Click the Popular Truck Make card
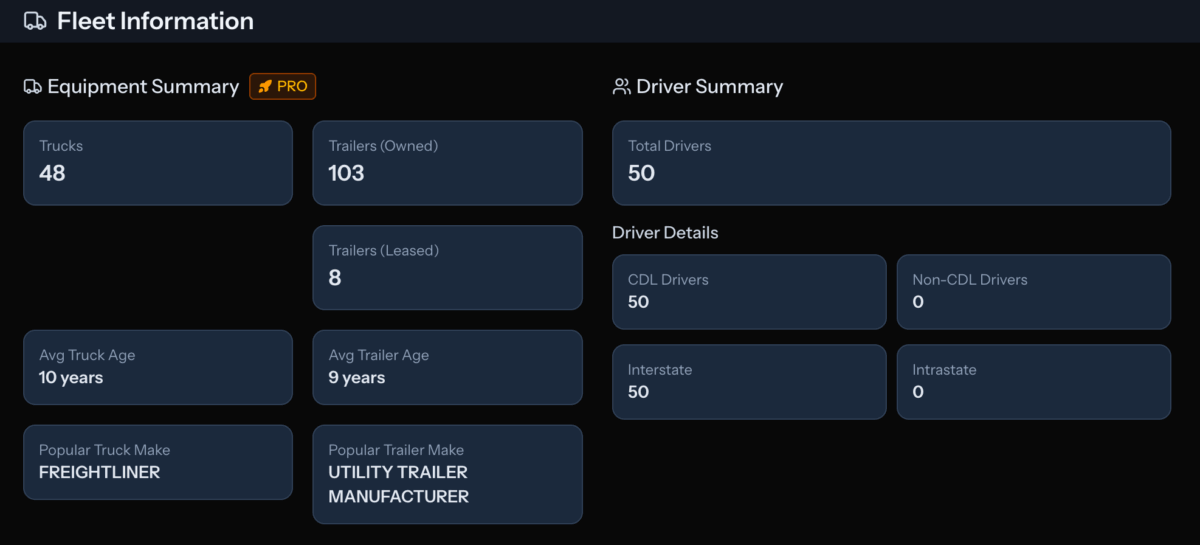 (x=158, y=462)
